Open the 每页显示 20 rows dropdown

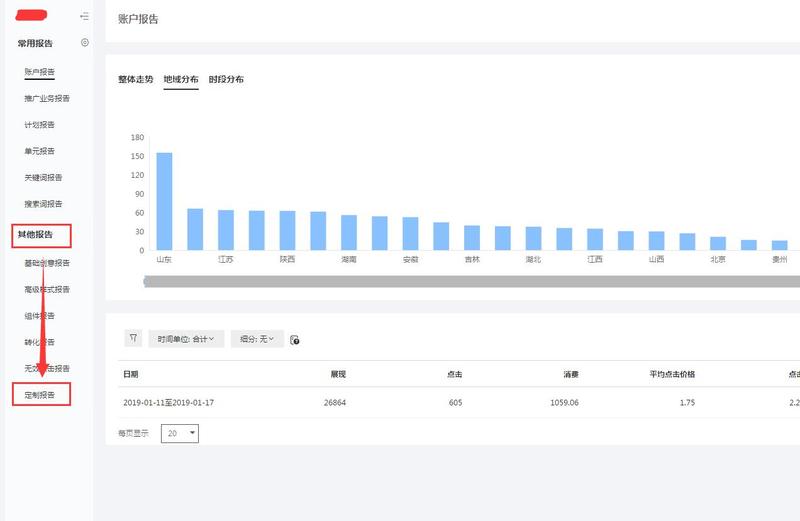click(180, 433)
